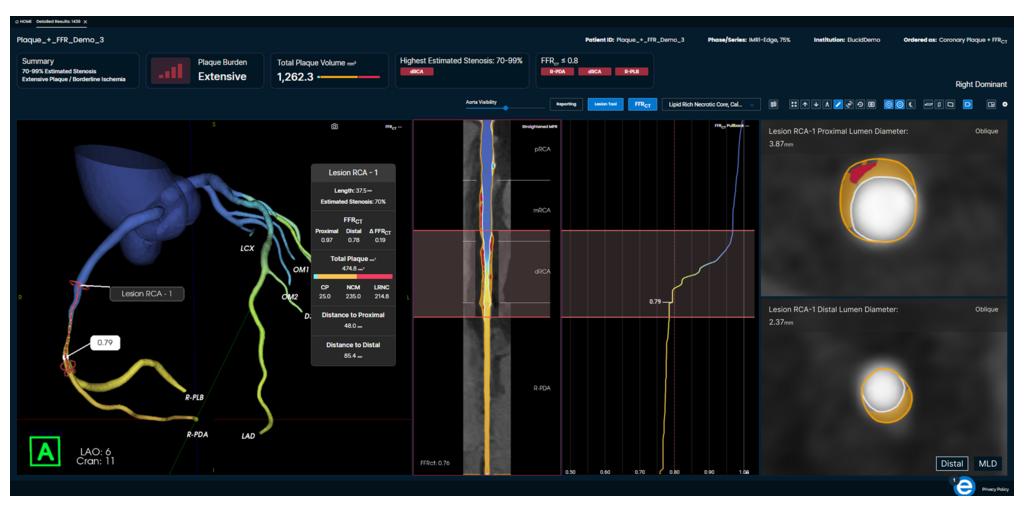Select the letter A annotation icon

(827, 104)
